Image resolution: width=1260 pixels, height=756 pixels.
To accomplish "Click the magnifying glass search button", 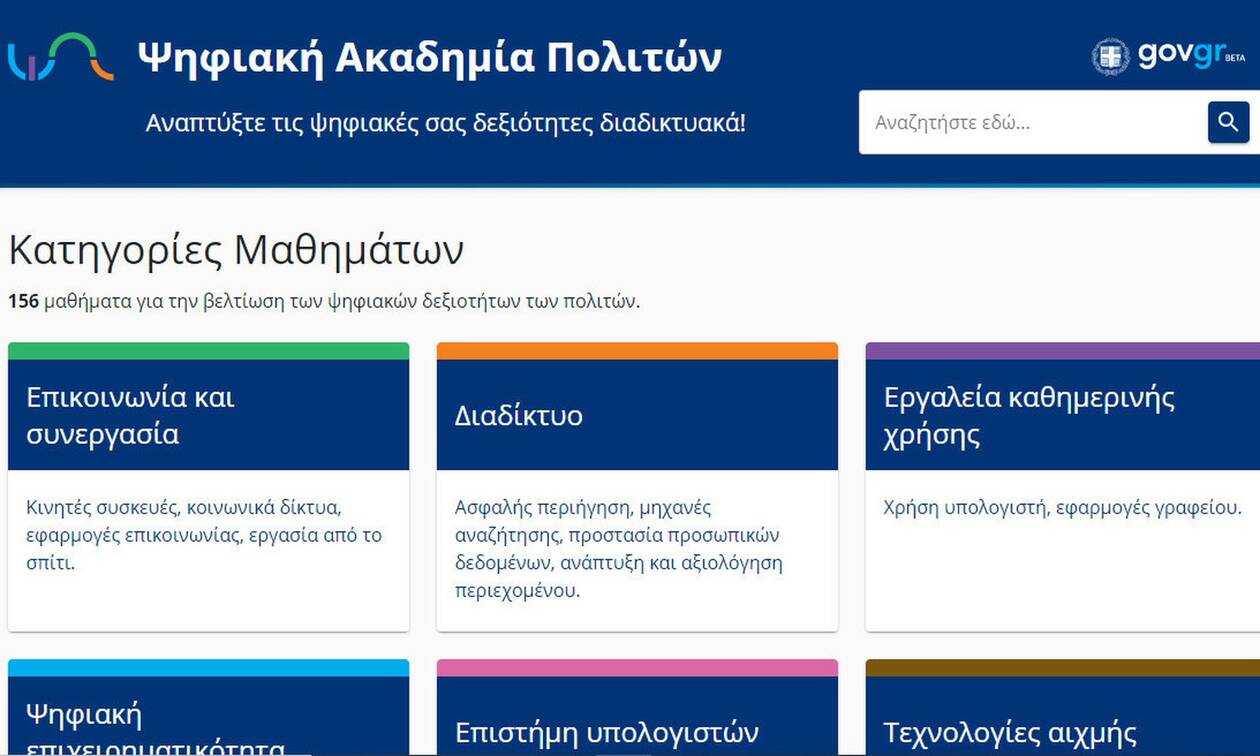I will tap(1228, 122).
